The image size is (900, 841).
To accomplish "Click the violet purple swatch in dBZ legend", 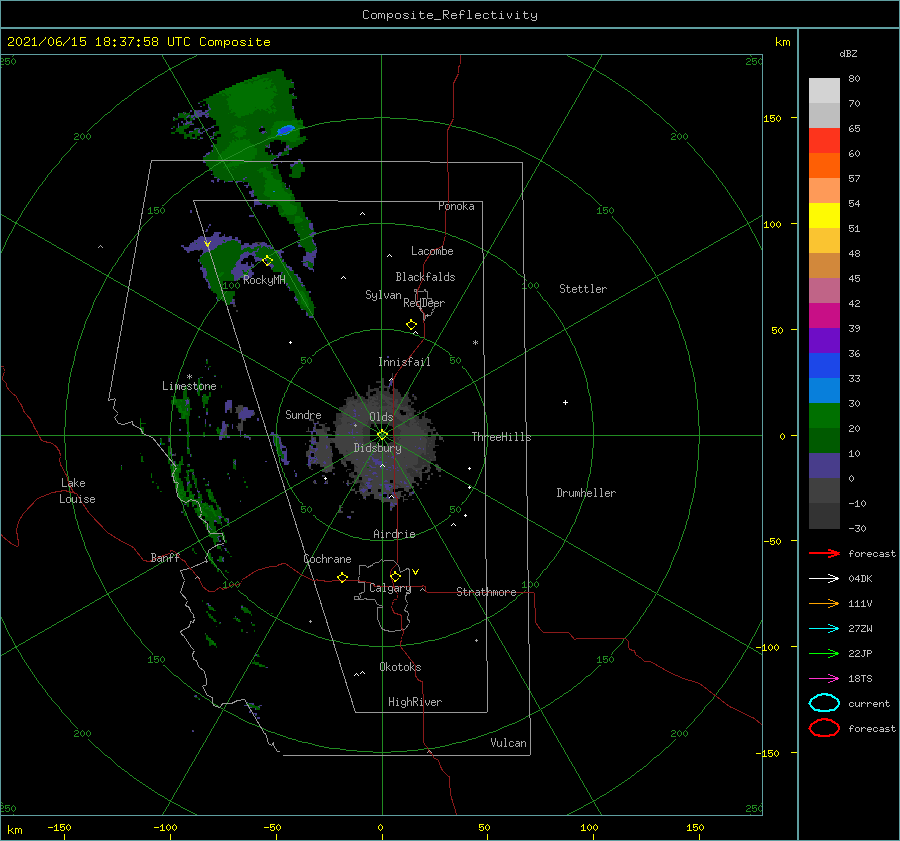I will (x=824, y=340).
